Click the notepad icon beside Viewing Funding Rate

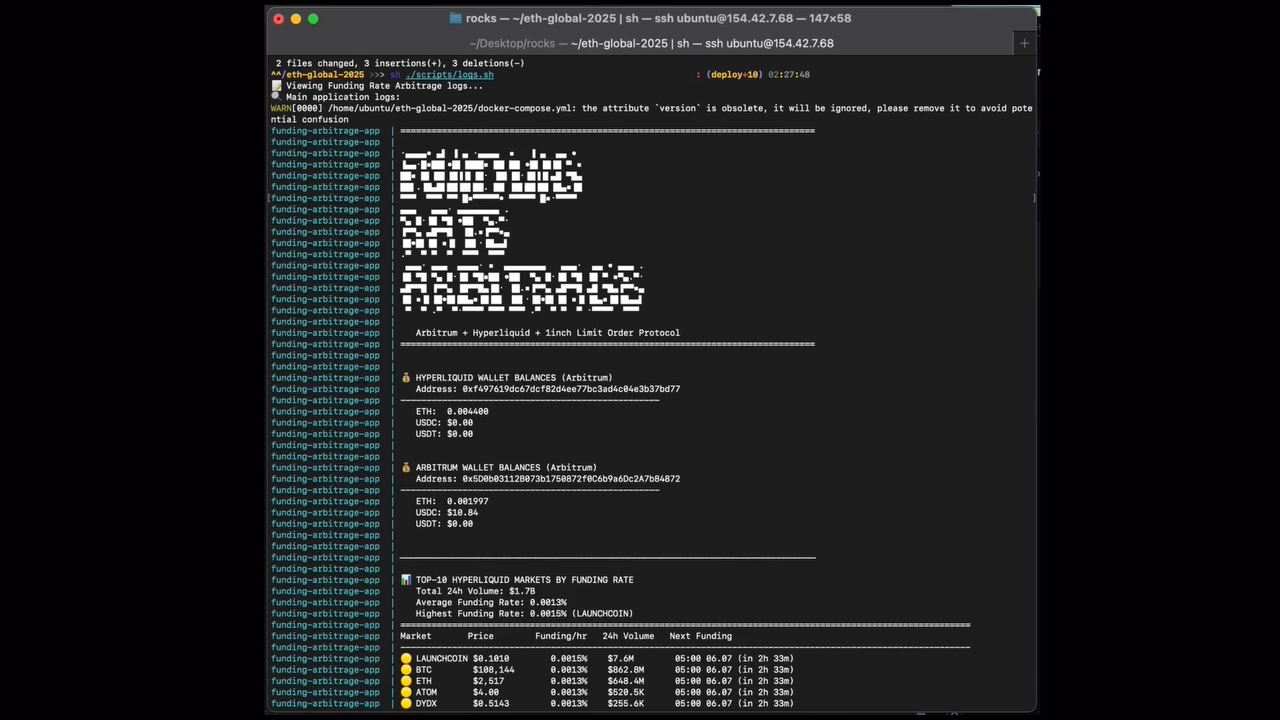point(277,86)
